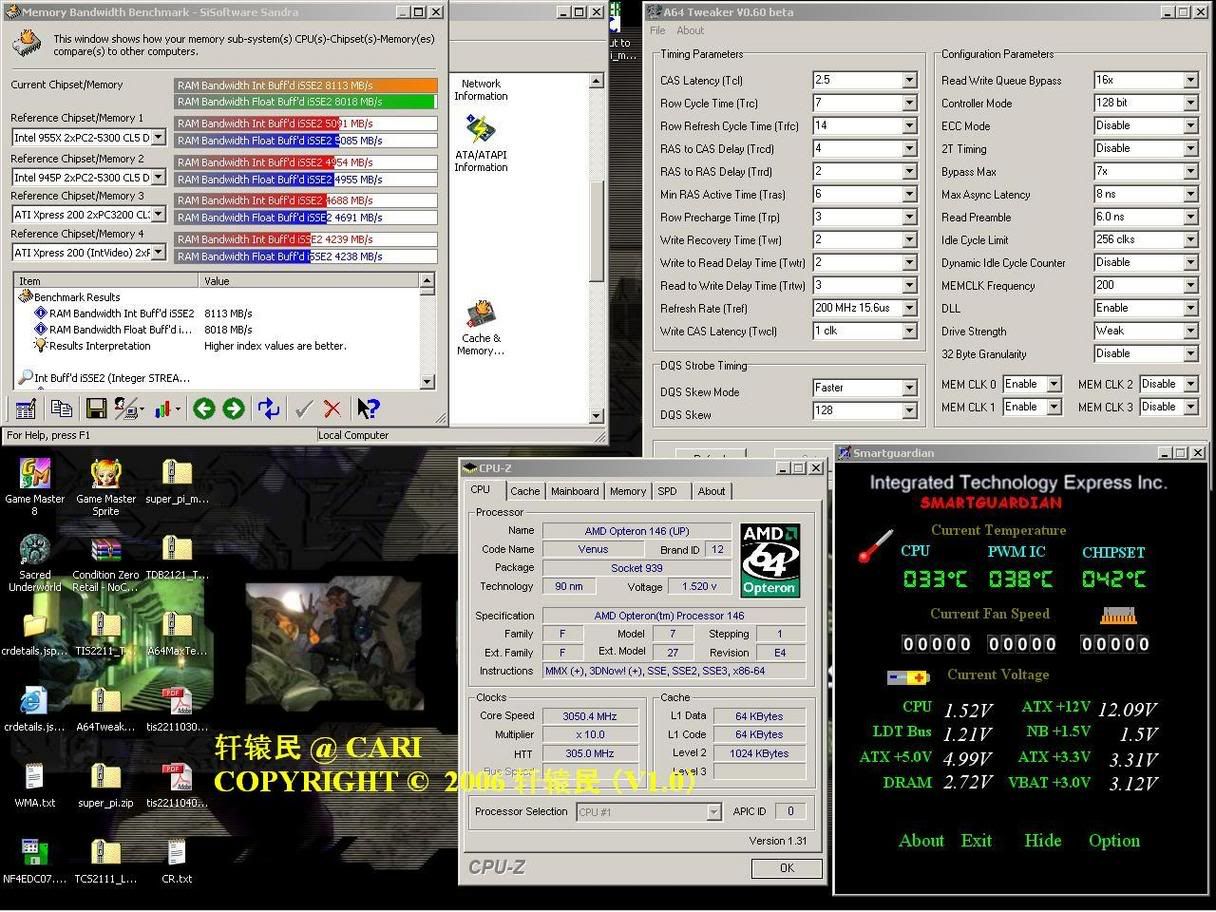Click the copy icon in Sandra toolbar
Viewport: 1216px width, 912px height.
tap(61, 408)
